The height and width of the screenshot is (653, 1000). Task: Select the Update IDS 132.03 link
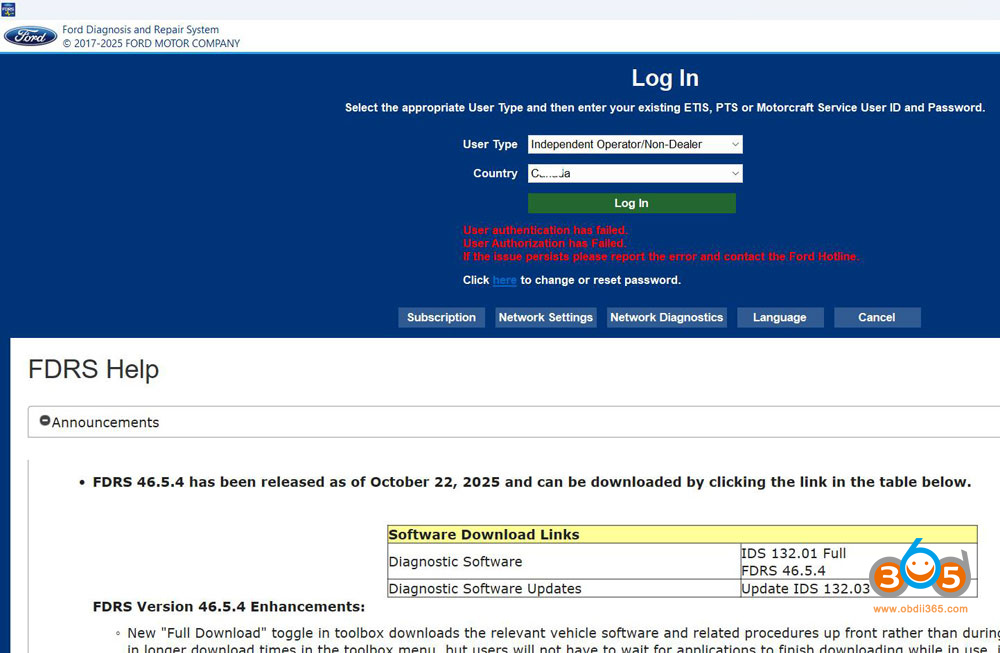pos(805,589)
